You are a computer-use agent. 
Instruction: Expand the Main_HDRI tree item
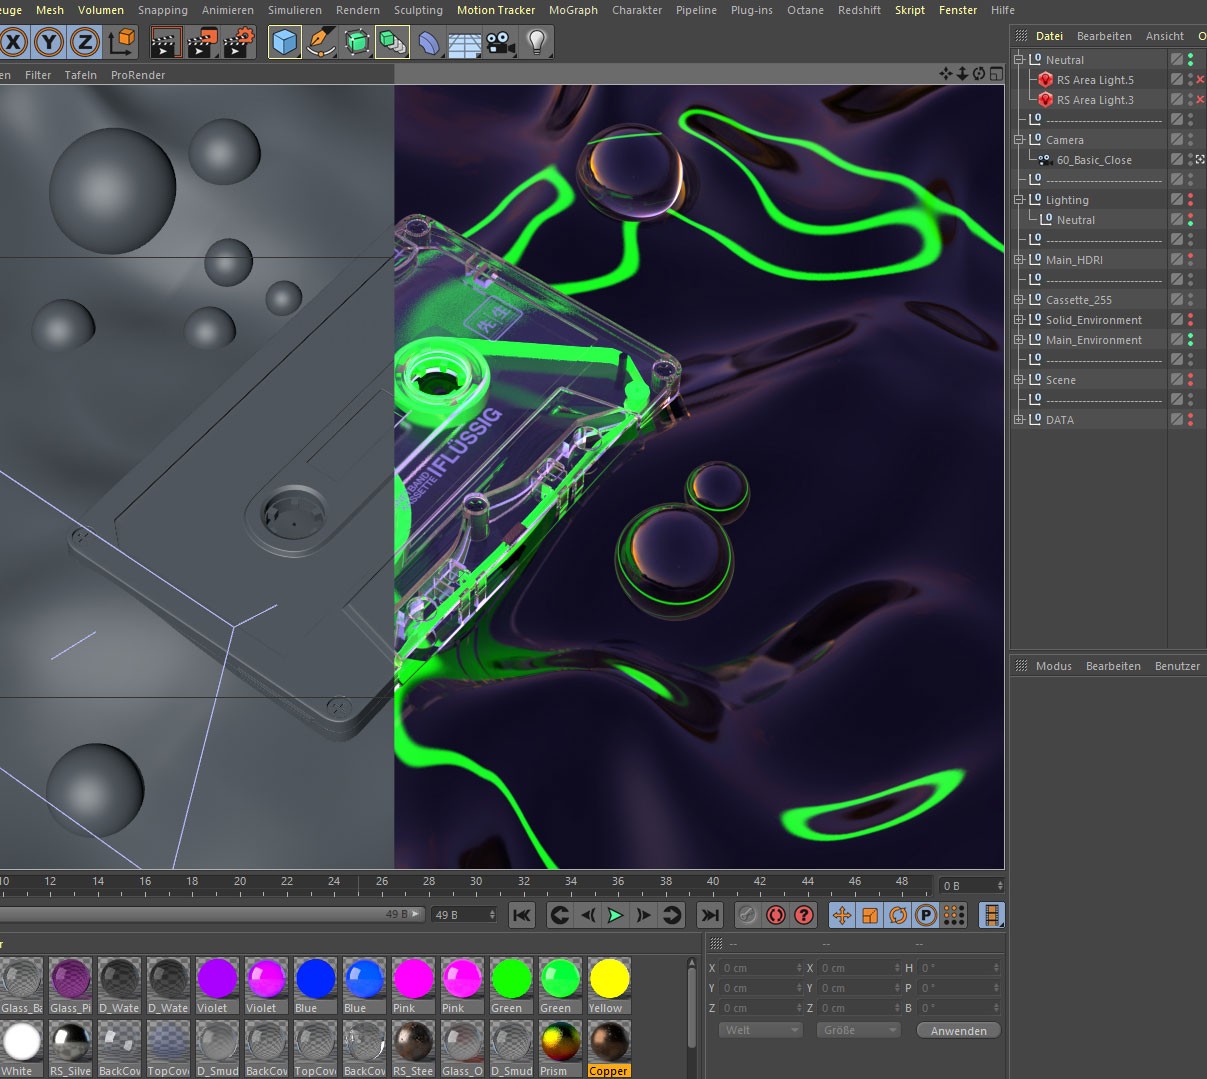1018,260
